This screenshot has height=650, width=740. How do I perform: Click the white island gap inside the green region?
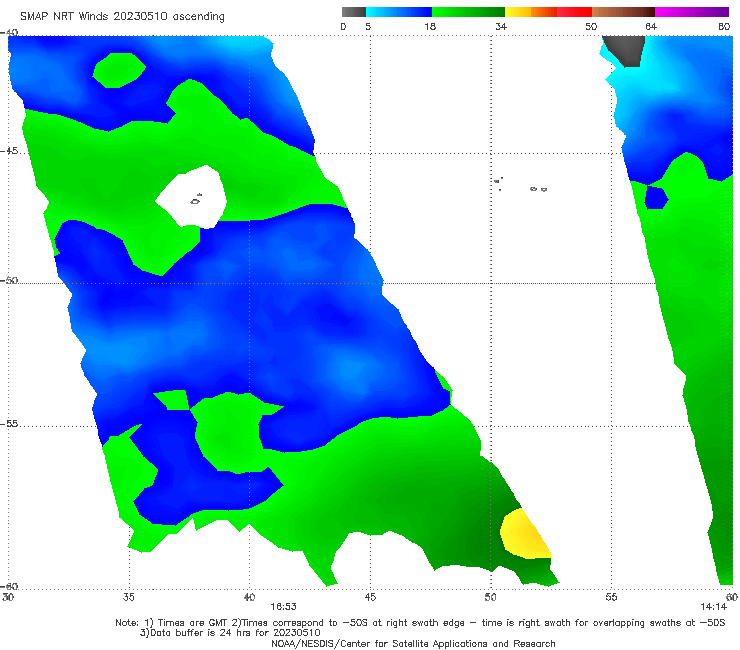tap(193, 196)
